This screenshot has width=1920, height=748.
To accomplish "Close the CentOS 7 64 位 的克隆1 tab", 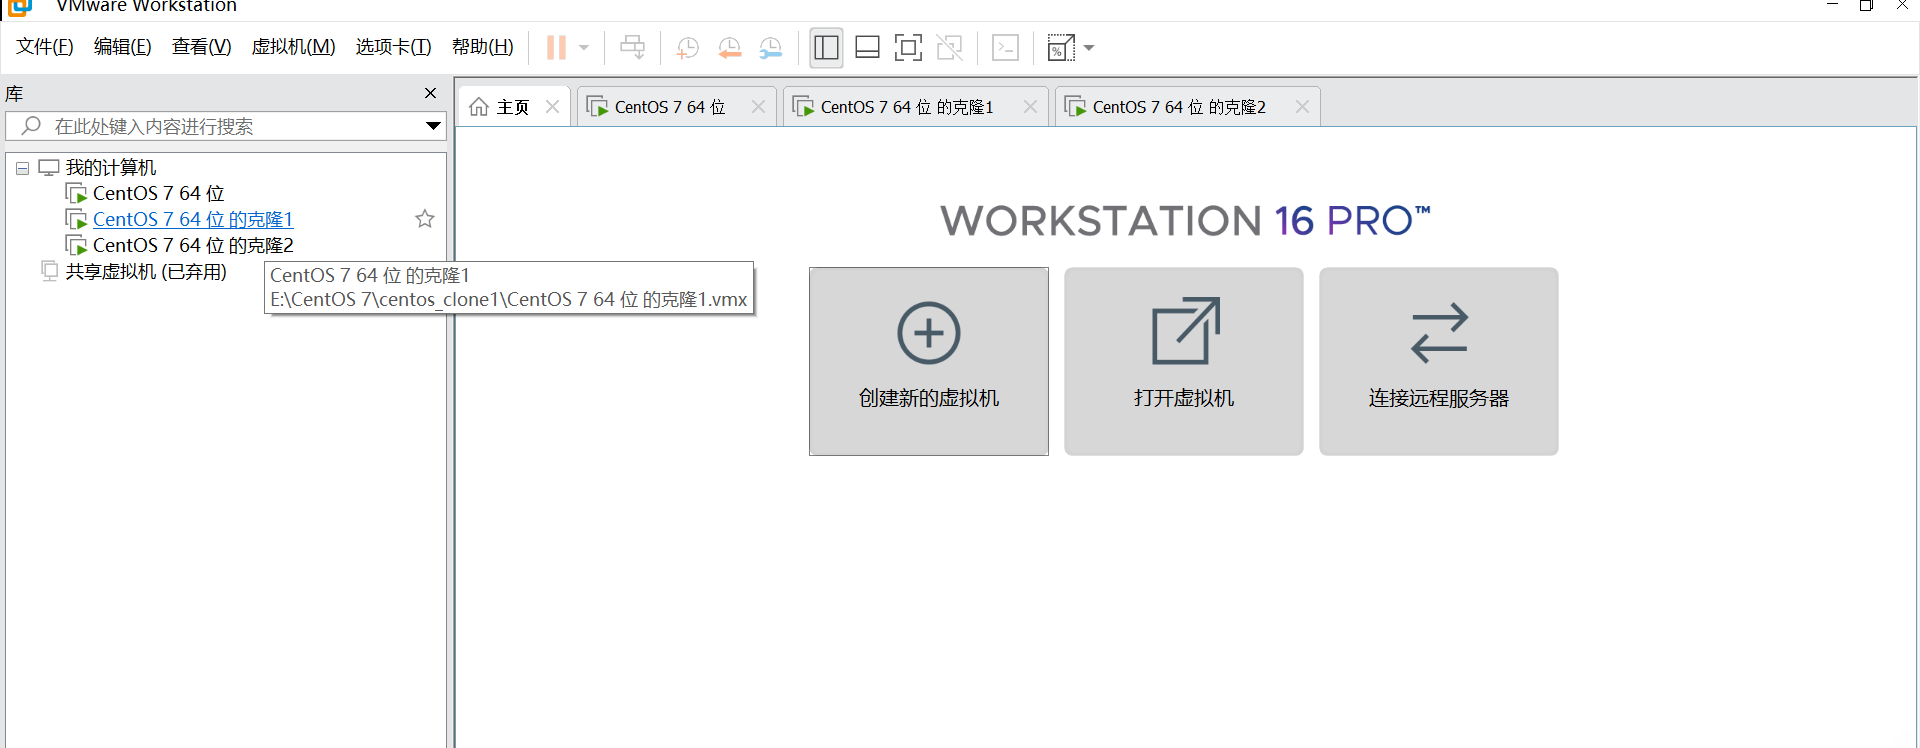I will tap(1030, 107).
